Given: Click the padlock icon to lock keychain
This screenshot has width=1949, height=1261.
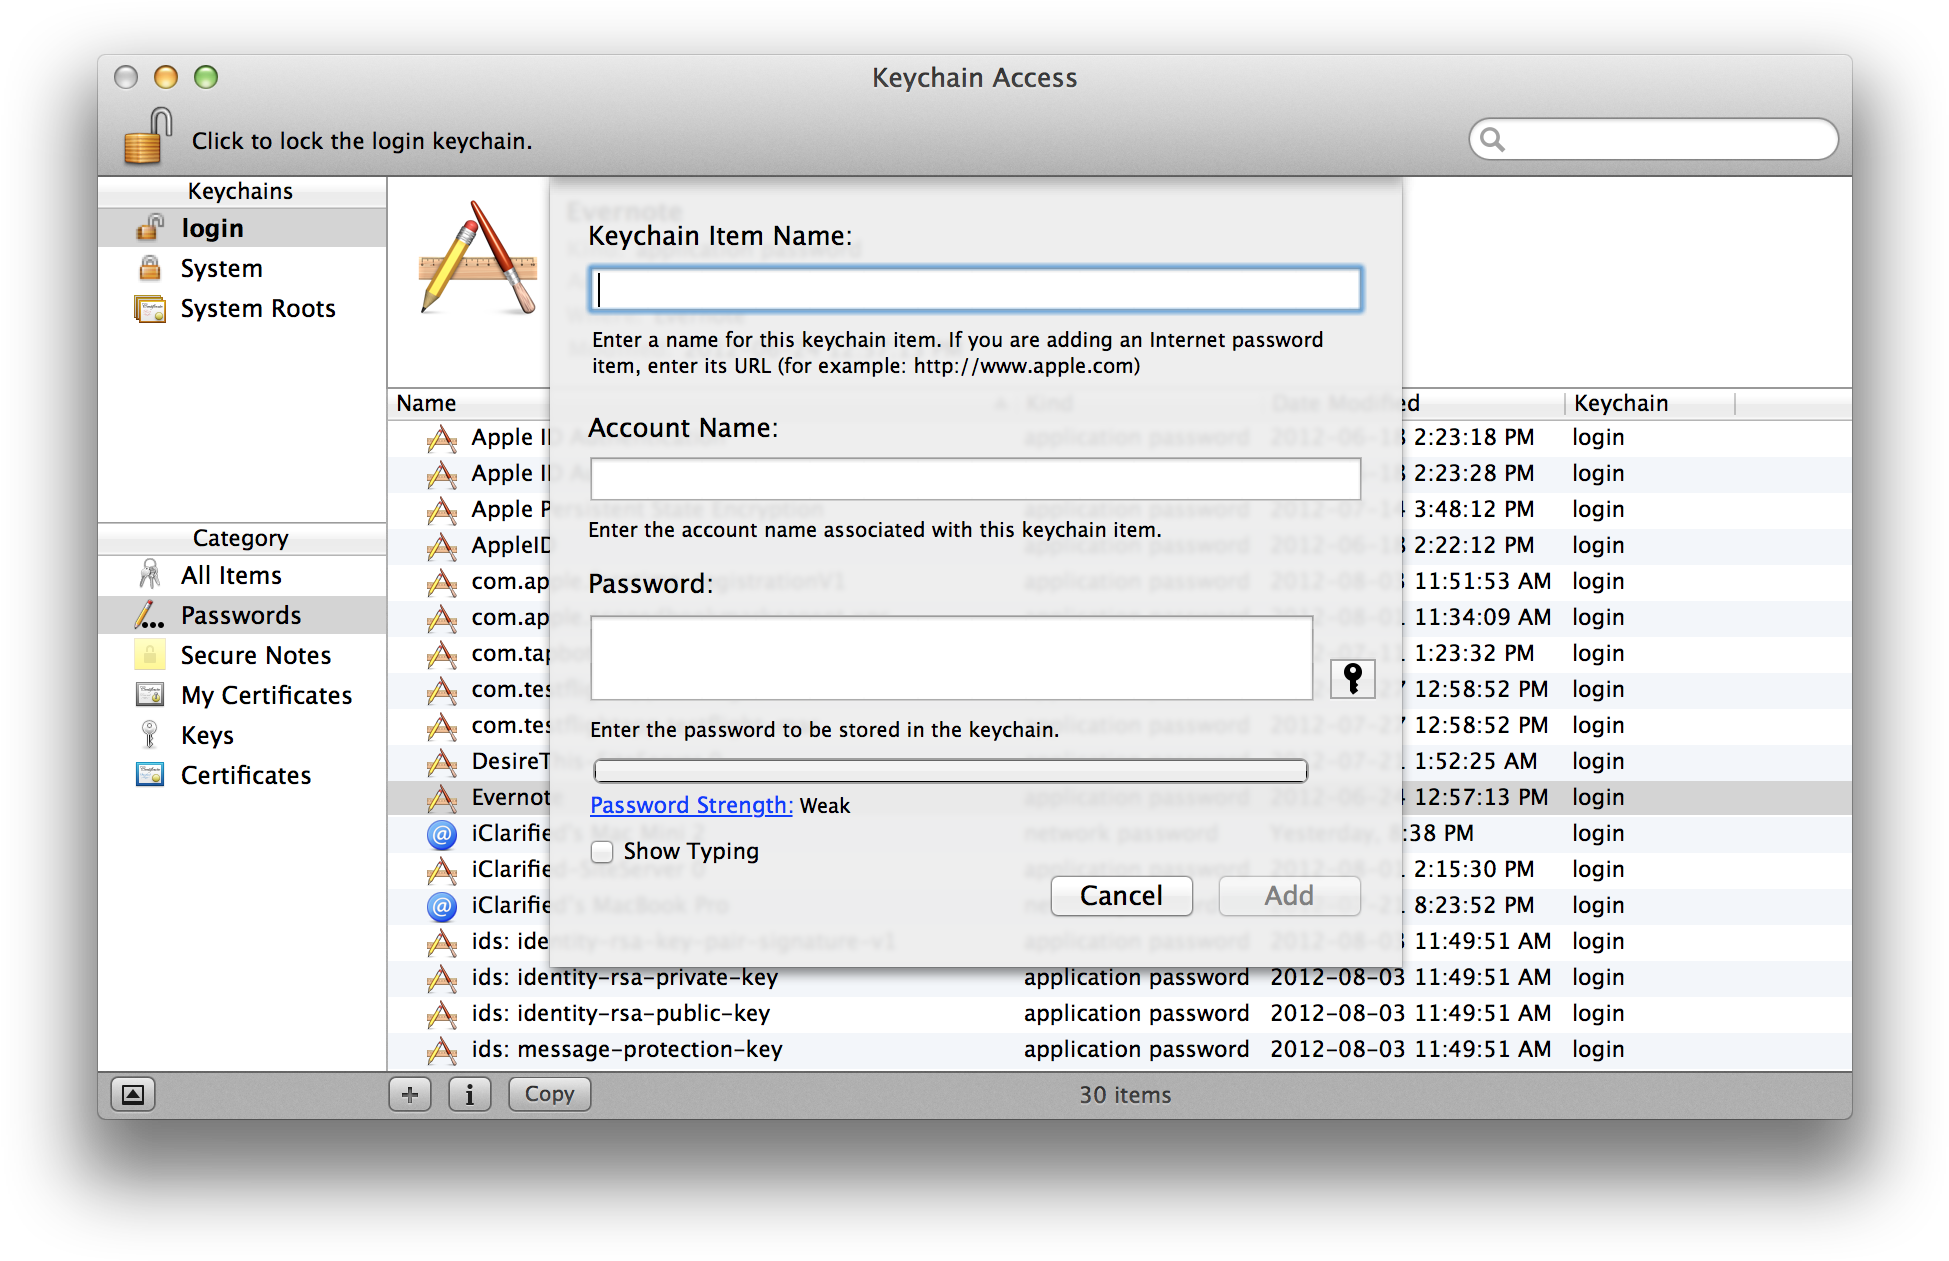Looking at the screenshot, I should coord(147,137).
